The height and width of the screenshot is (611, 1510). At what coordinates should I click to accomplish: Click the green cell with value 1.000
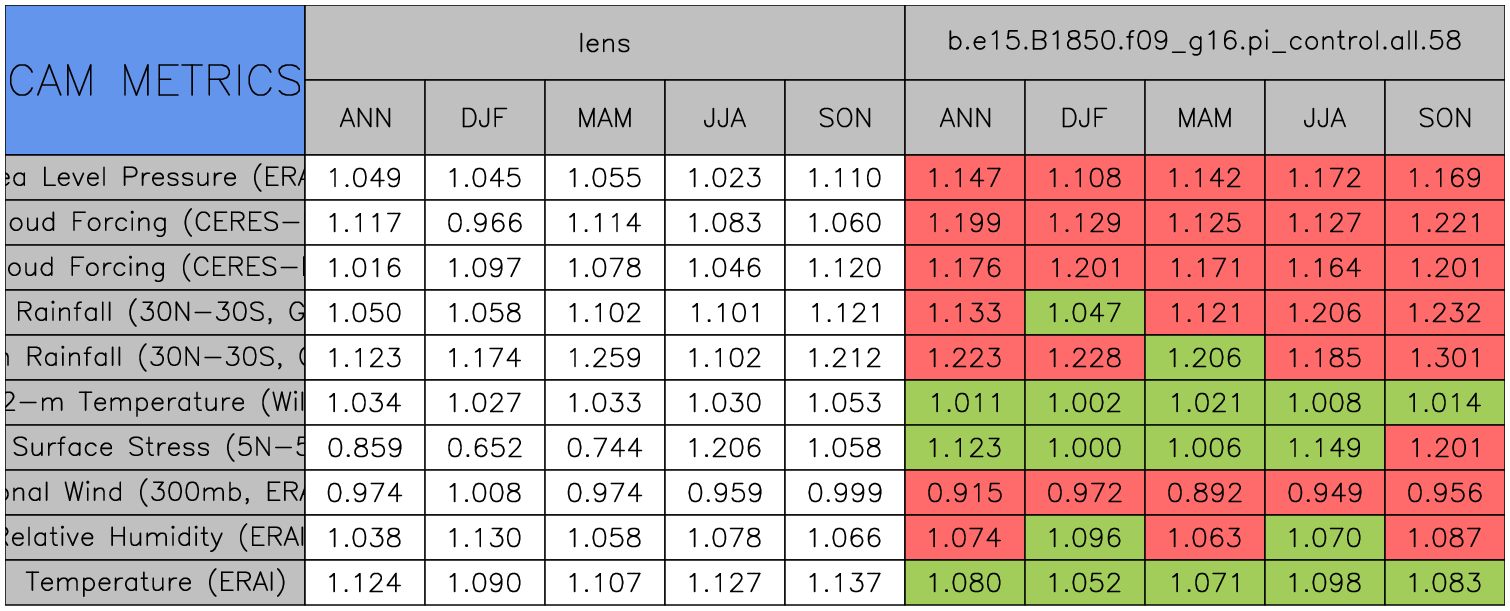tap(1084, 448)
